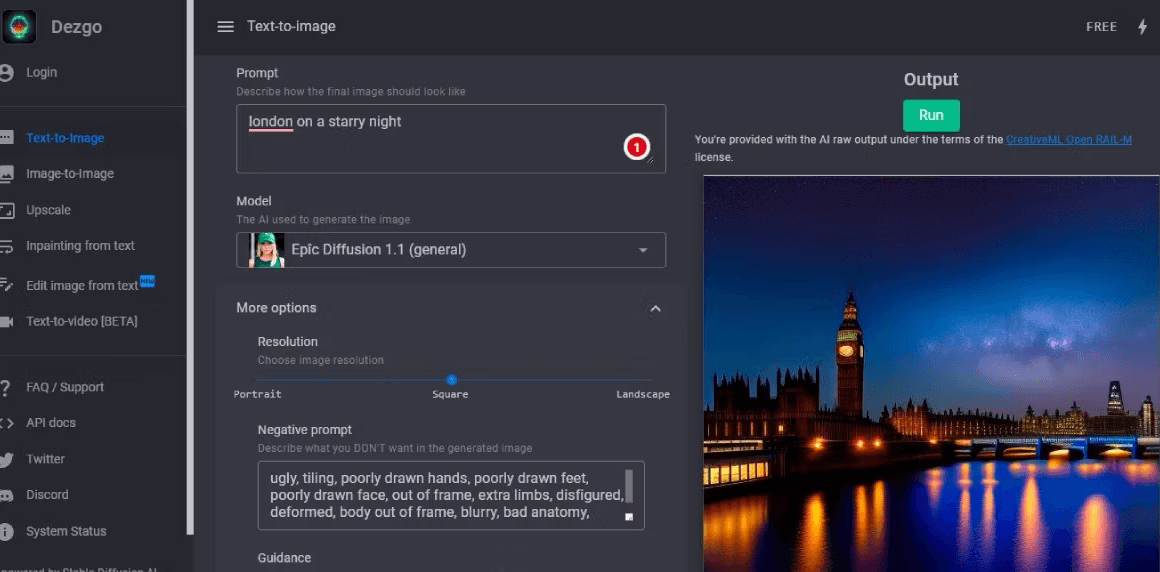Click the Edit image from text icon
This screenshot has height=572, width=1160.
tap(6, 284)
